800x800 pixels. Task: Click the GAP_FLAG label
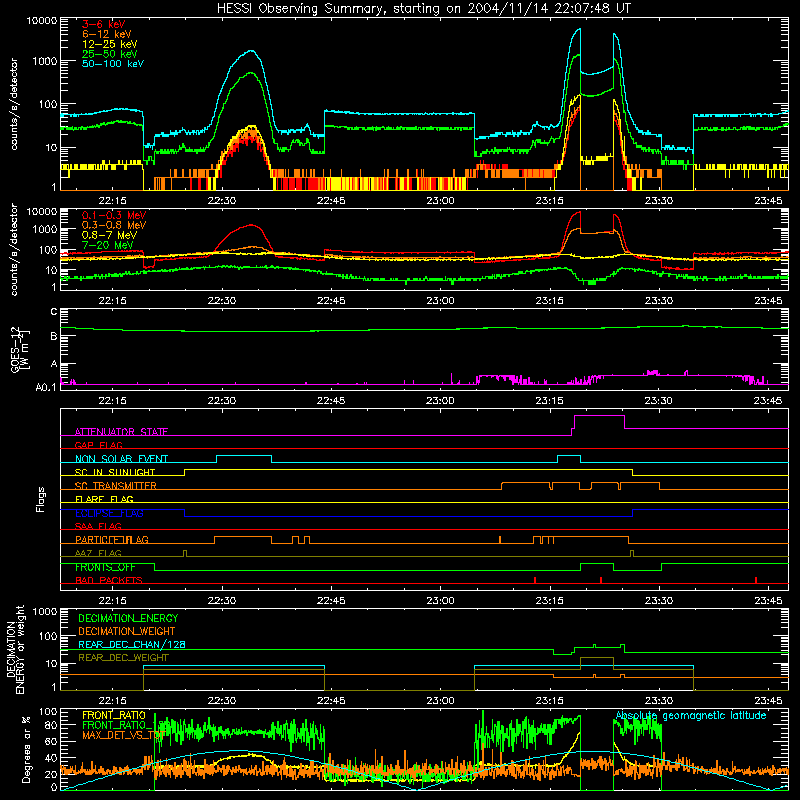(x=98, y=445)
